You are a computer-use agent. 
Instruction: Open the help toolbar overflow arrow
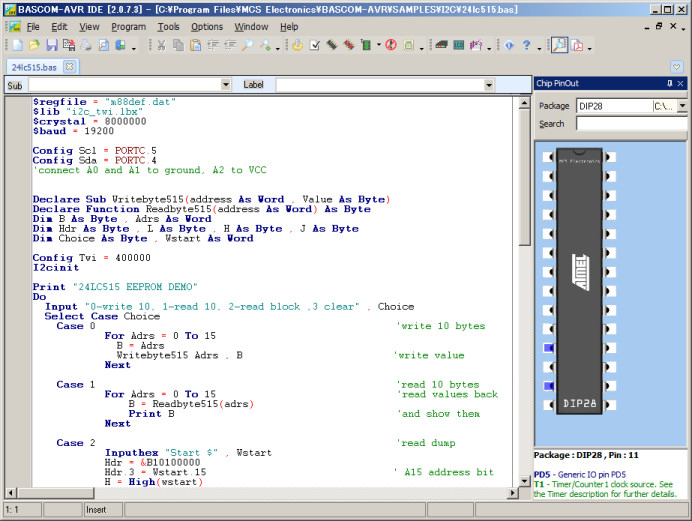tap(539, 48)
